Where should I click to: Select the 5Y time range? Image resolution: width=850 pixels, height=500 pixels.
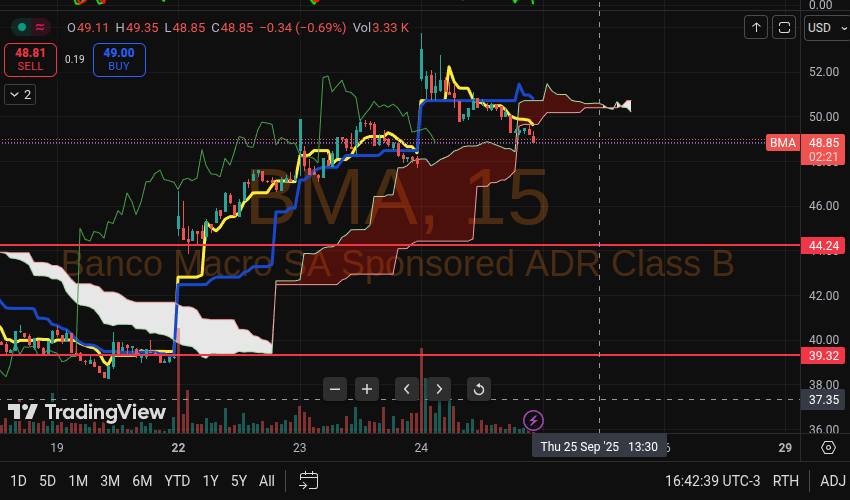click(x=239, y=481)
